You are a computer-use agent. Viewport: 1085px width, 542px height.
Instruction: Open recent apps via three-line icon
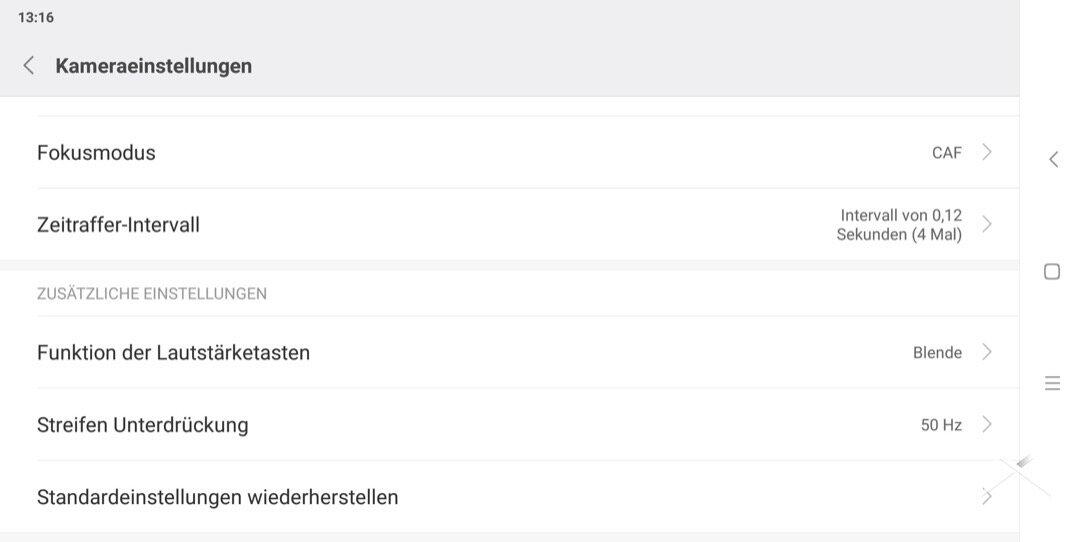(x=1052, y=383)
